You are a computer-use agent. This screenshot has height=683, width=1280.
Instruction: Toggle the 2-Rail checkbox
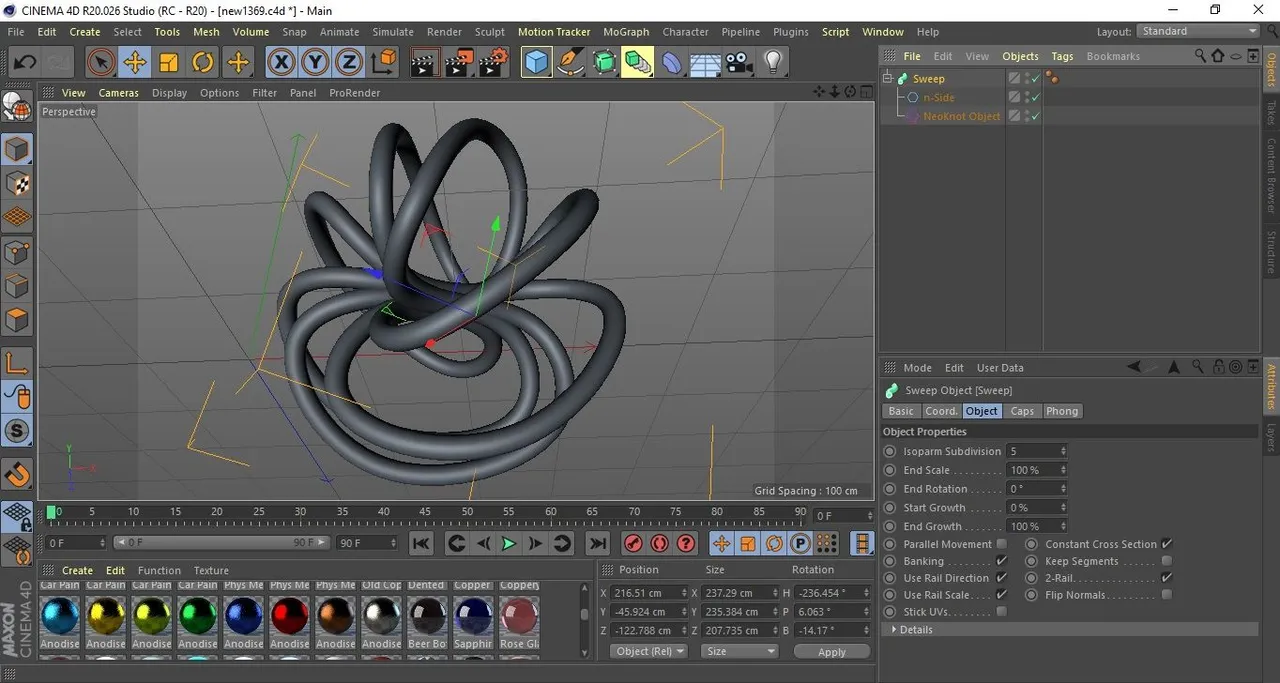[x=1166, y=578]
